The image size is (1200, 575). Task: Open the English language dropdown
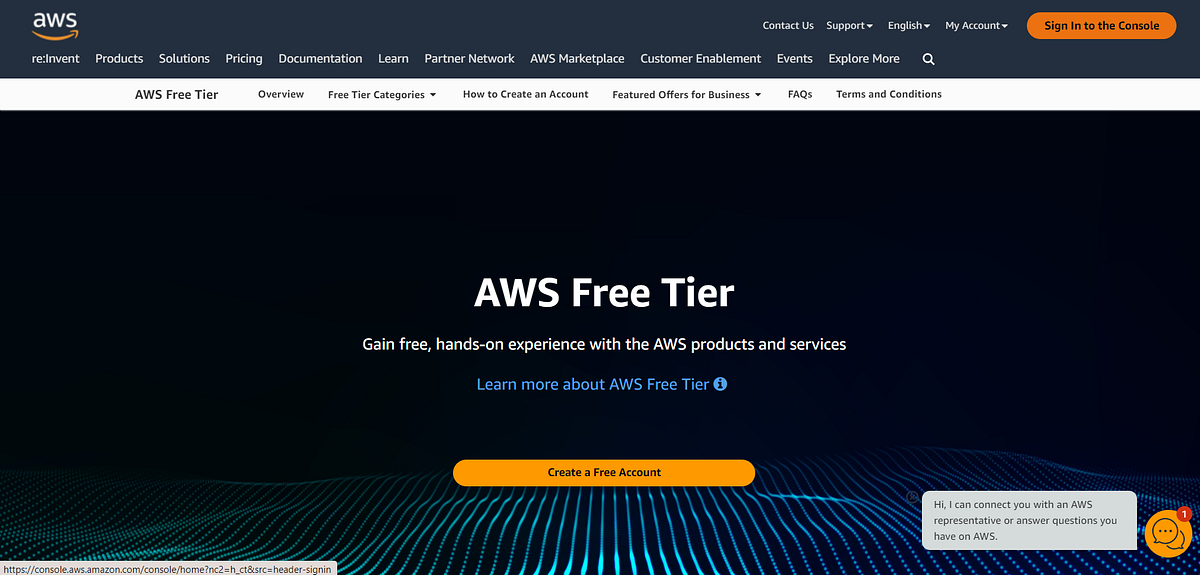click(x=909, y=25)
